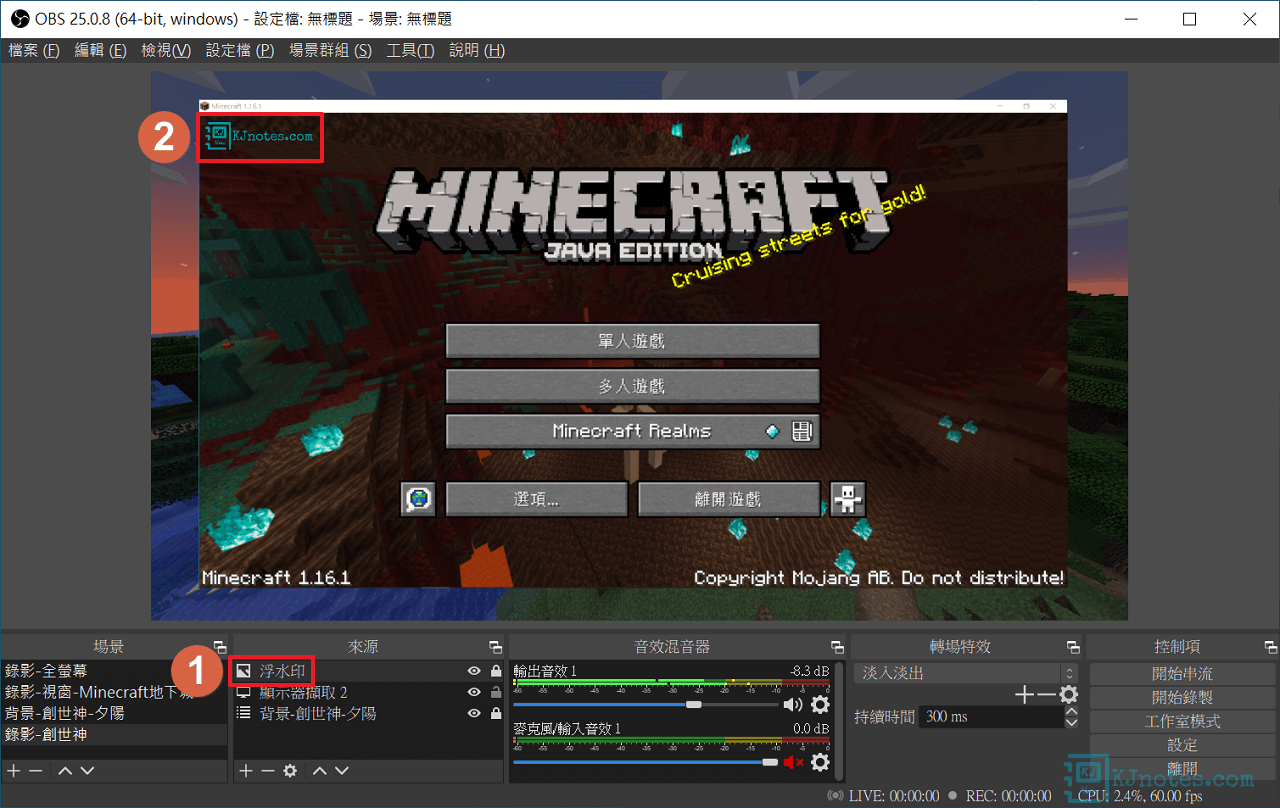
Task: Open the 淡入淡出 transition dropdown
Action: click(x=965, y=673)
